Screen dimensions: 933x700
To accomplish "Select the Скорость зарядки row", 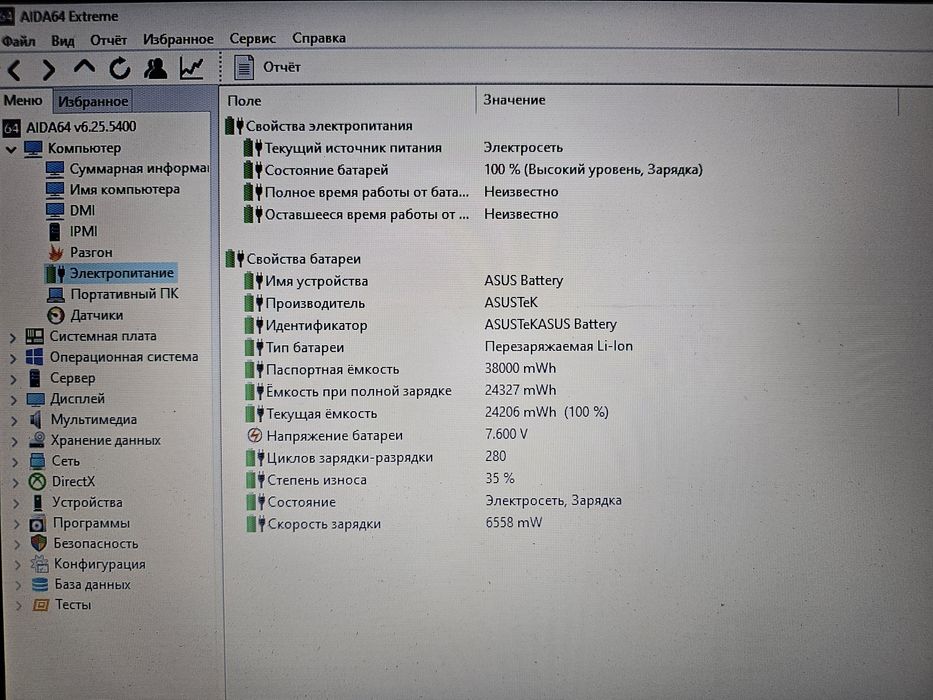I will pyautogui.click(x=394, y=524).
